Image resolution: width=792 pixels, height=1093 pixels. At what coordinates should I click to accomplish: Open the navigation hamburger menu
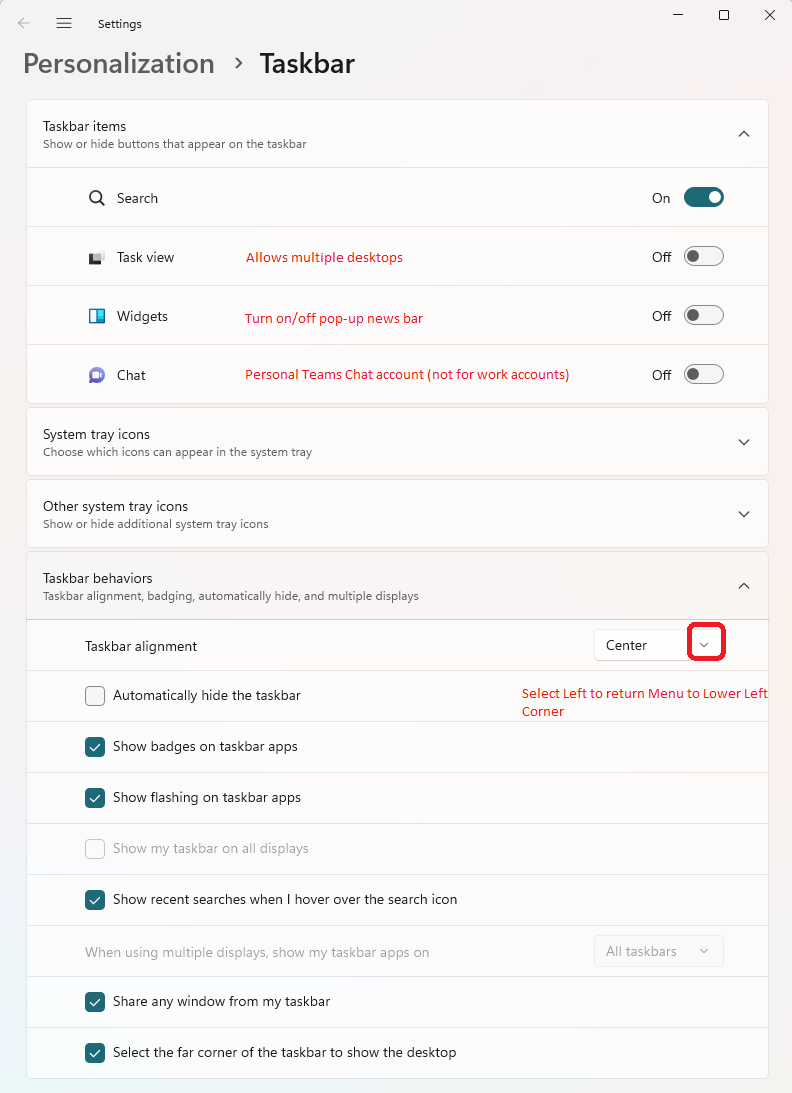[64, 23]
